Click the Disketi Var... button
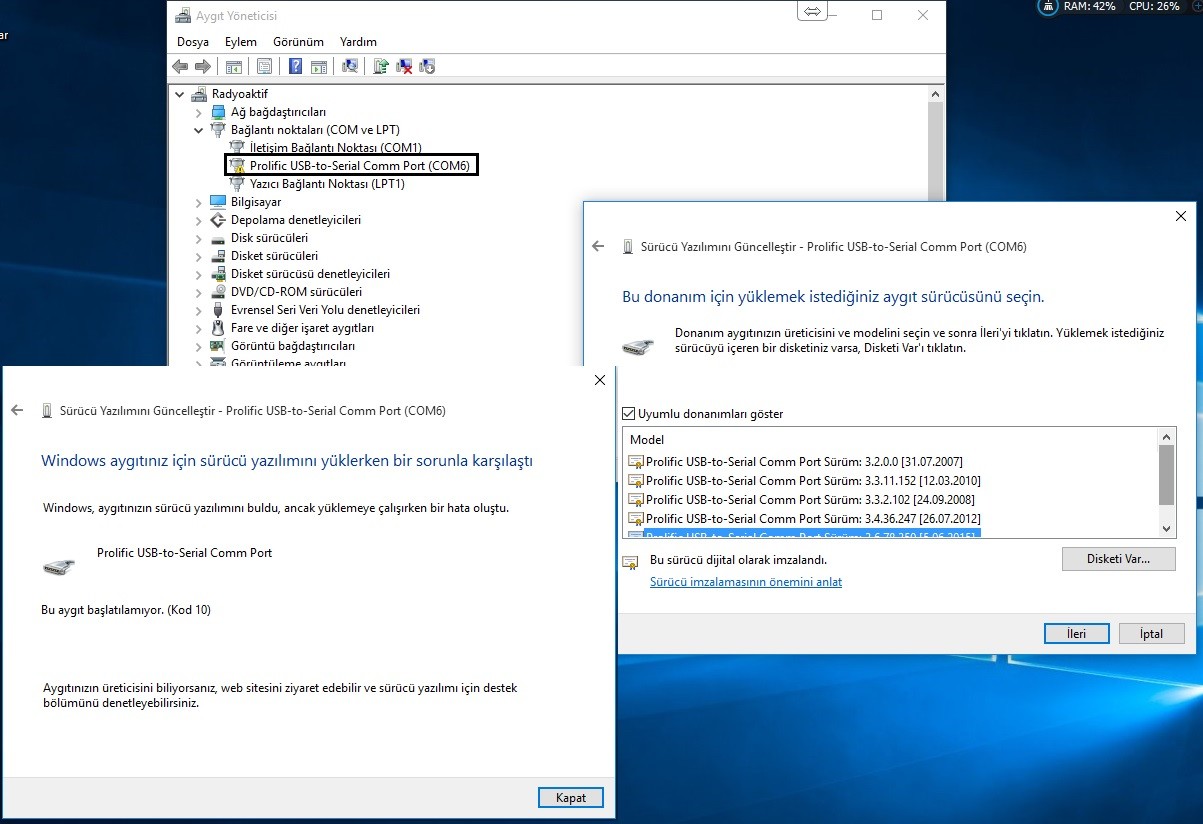The width and height of the screenshot is (1203, 824). click(1118, 559)
